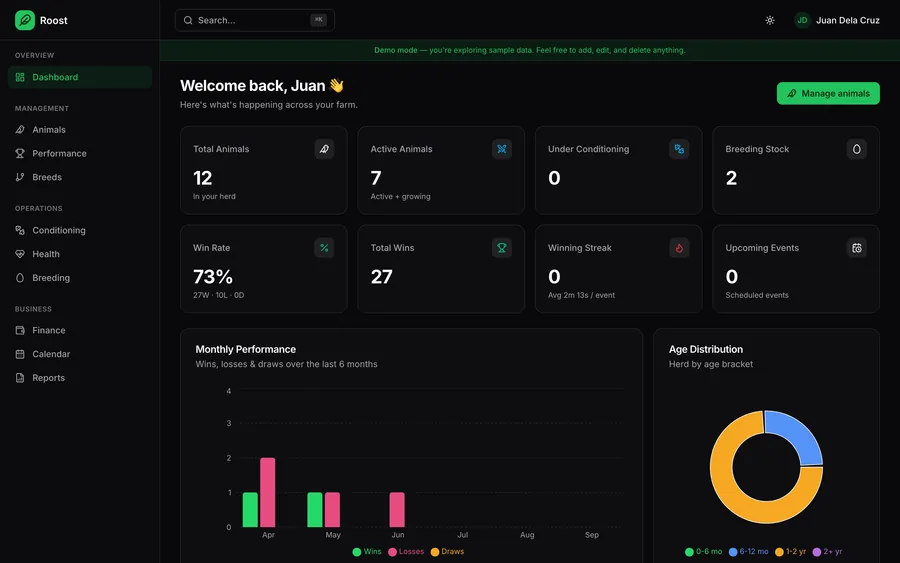
Task: Click the Finance wallet icon
Action: [x=20, y=330]
